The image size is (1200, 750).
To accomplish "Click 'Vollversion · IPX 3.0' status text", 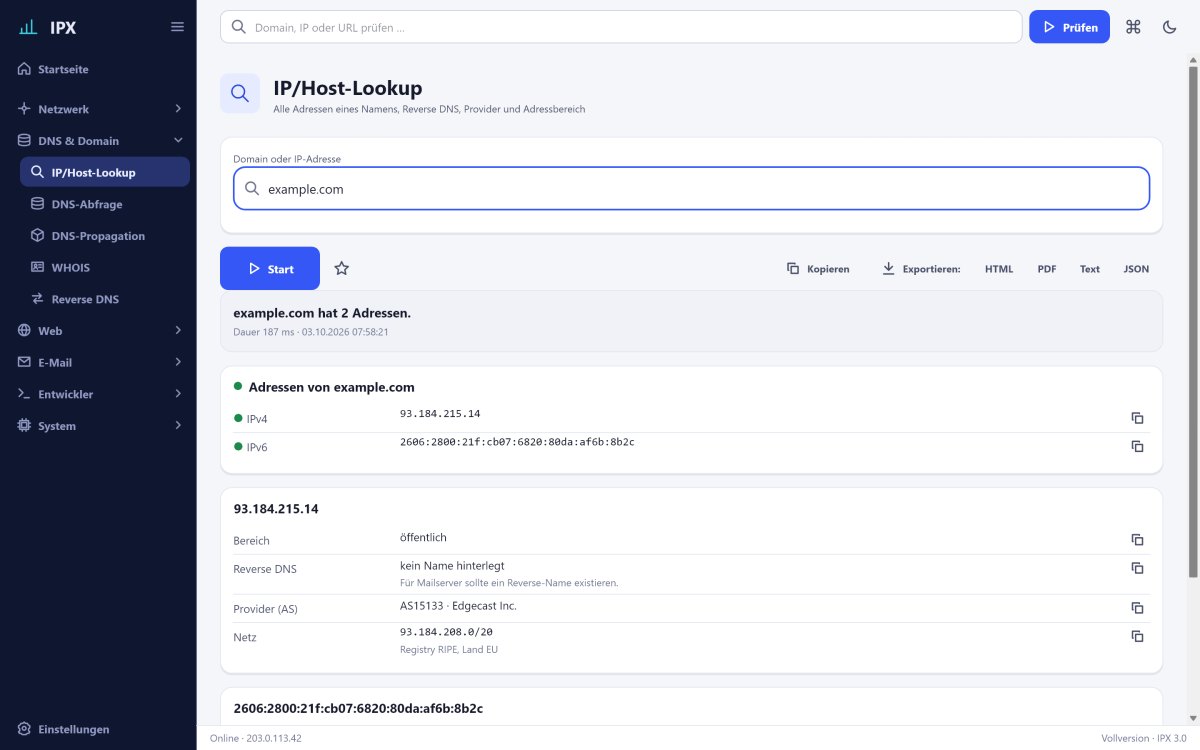I will click(x=1144, y=738).
